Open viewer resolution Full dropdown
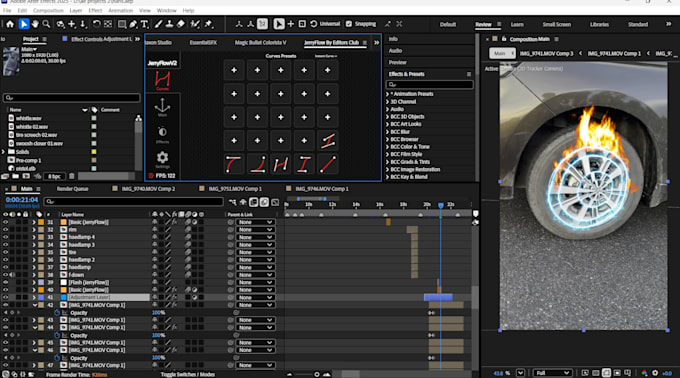This screenshot has width=680, height=378. click(x=552, y=373)
